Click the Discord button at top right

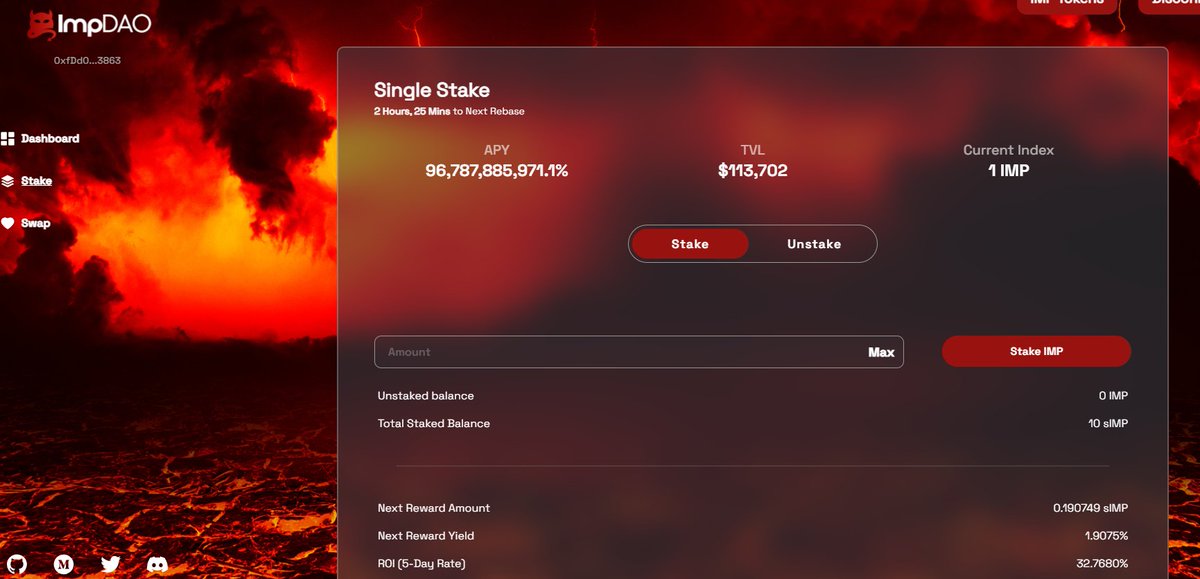[1169, 4]
